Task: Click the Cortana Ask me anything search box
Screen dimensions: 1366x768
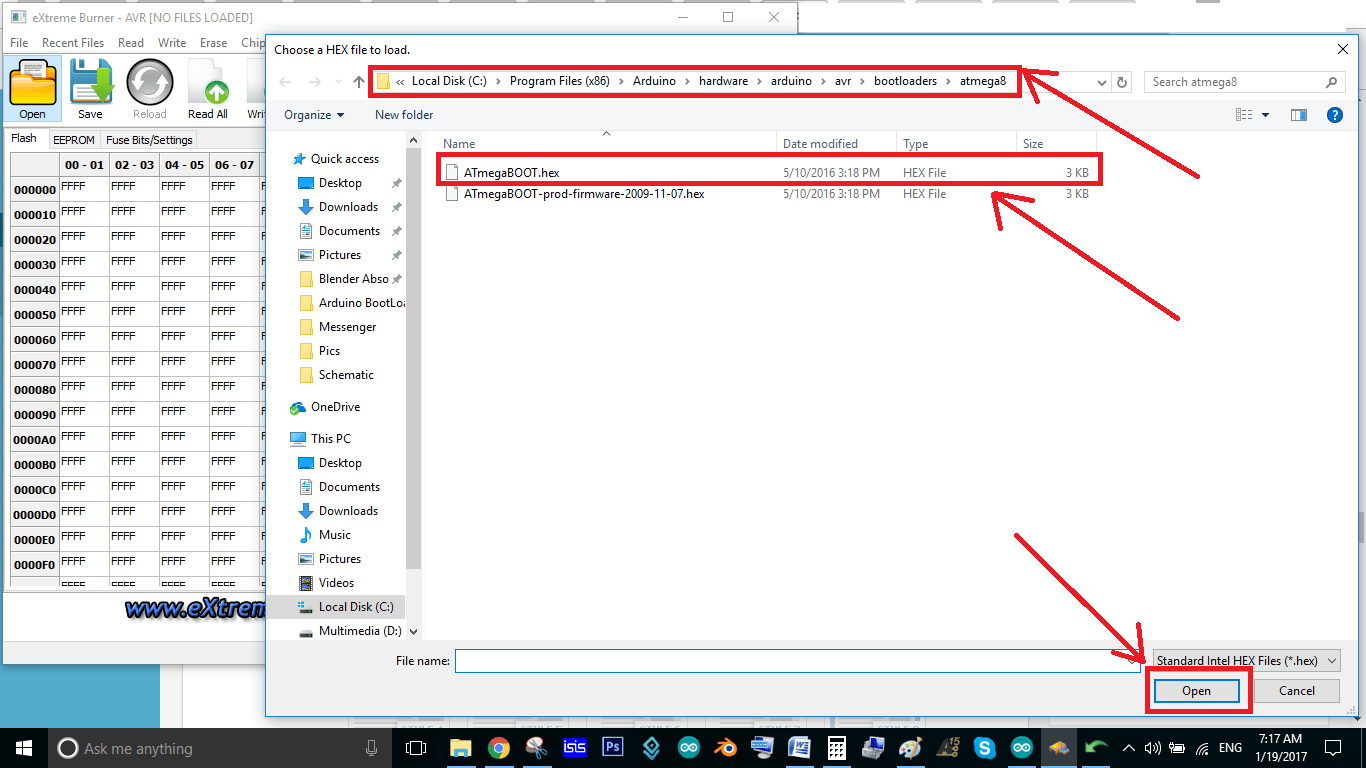Action: click(220, 748)
